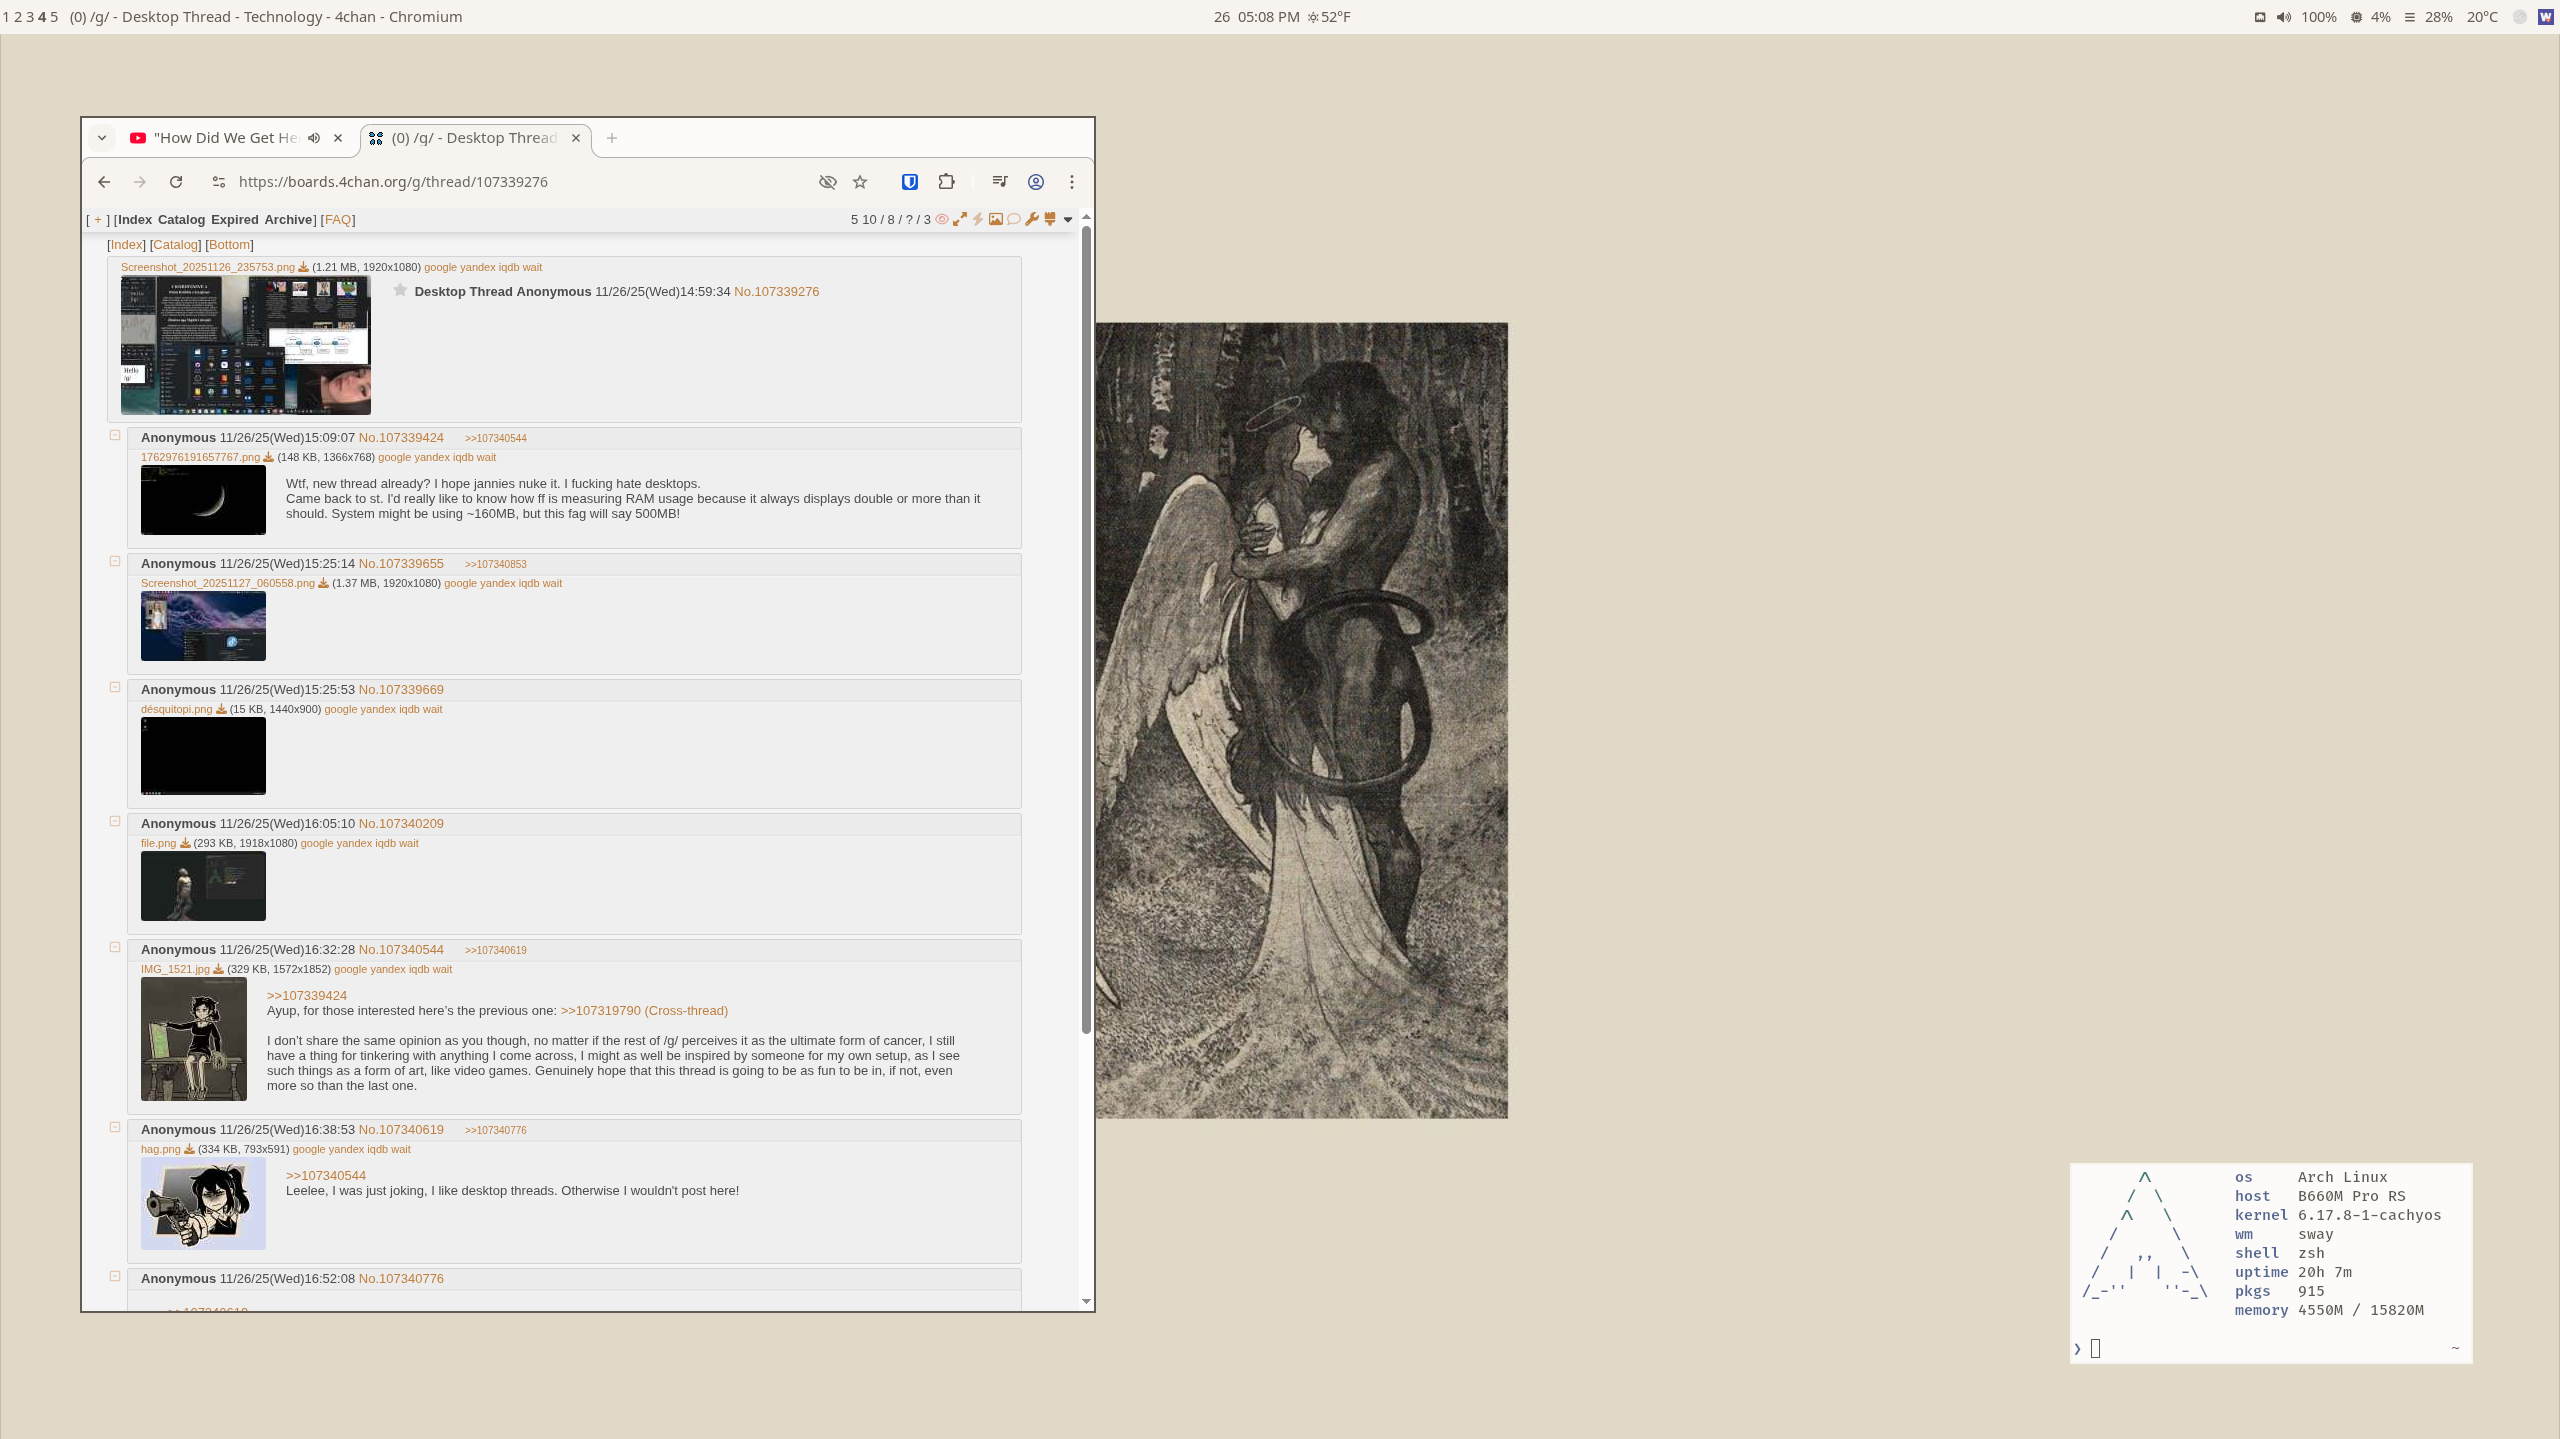2560x1439 pixels.
Task: Hide reply No.107339424 with its minus box
Action: [115, 436]
